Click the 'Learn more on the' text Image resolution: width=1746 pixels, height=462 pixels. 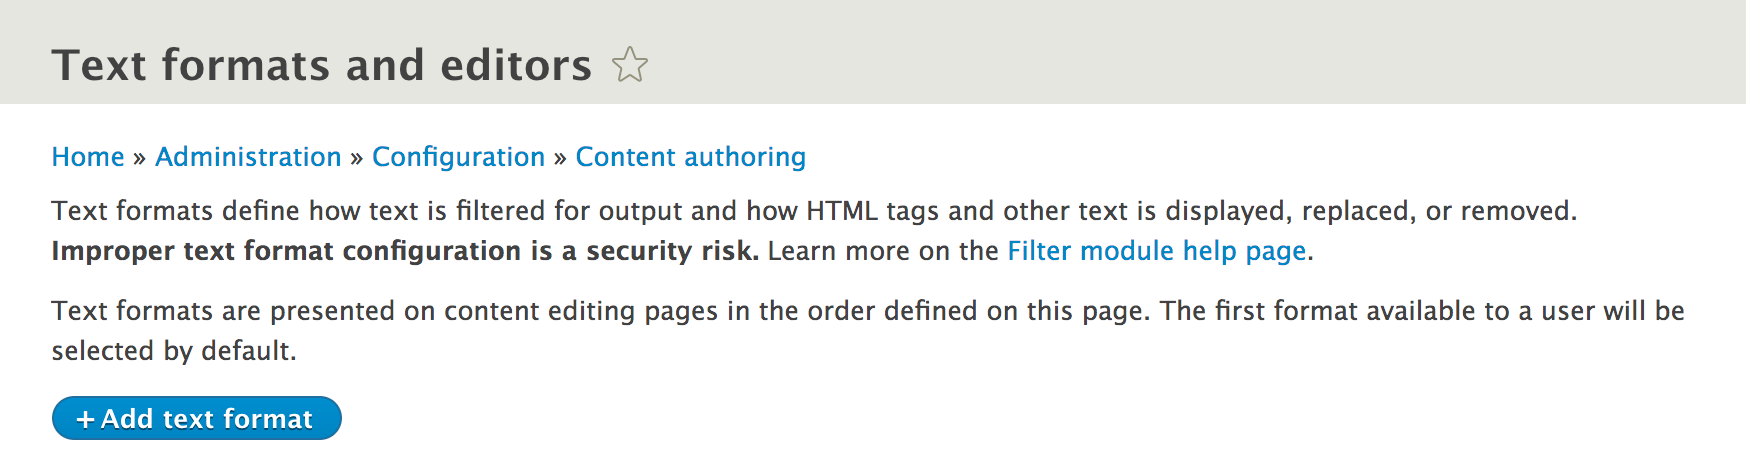tap(882, 251)
